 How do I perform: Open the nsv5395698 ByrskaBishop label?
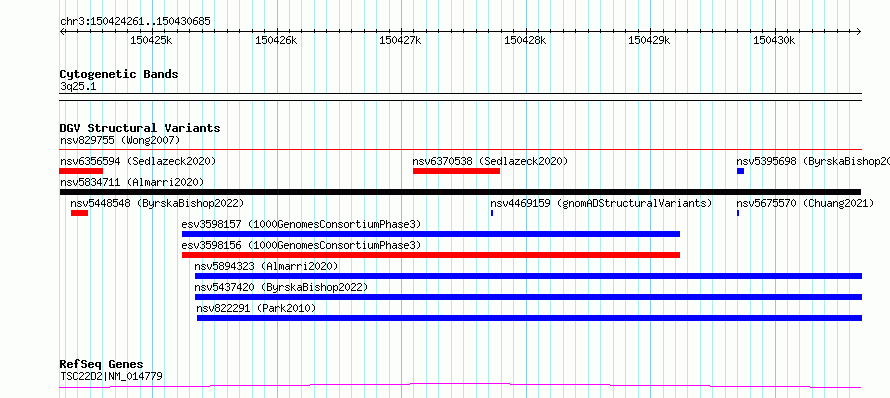[x=813, y=161]
